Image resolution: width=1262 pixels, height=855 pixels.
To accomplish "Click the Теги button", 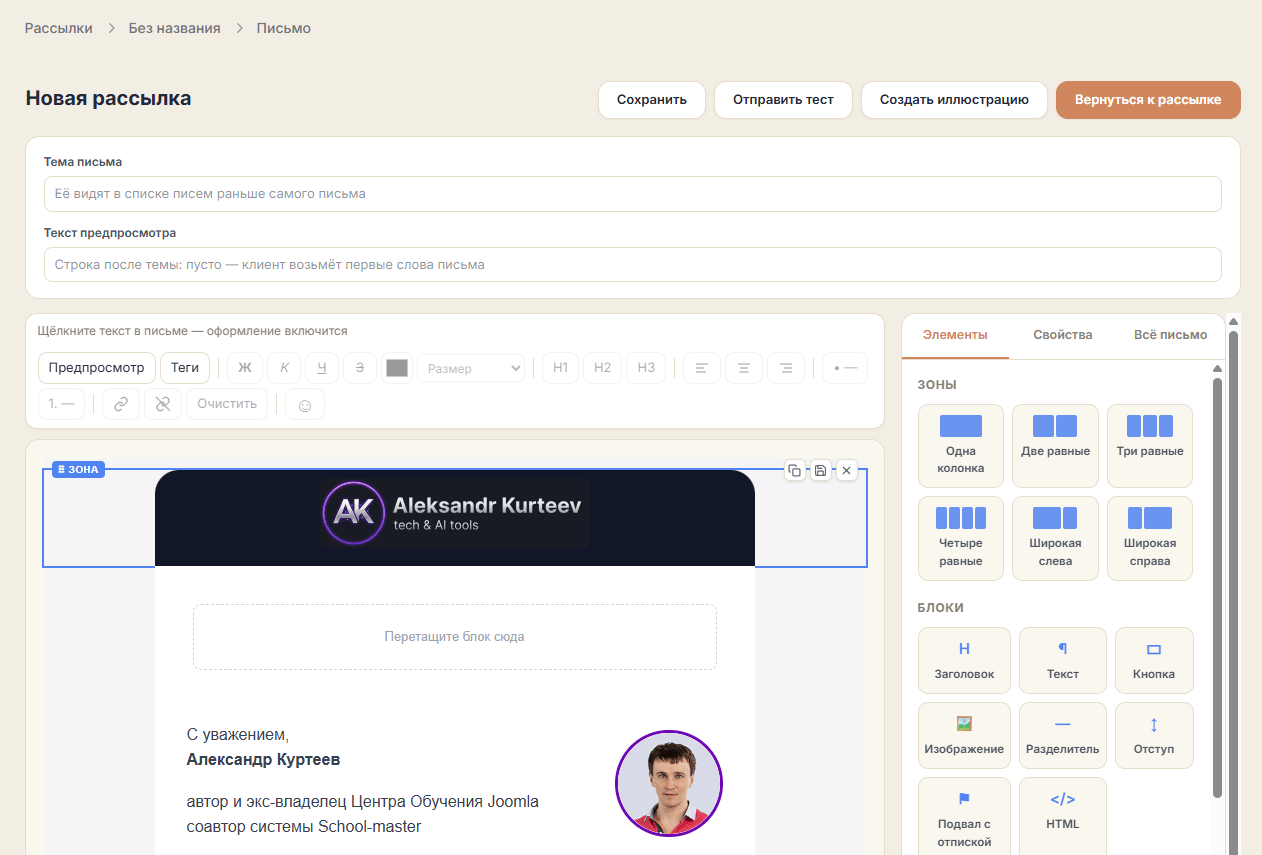I will point(185,368).
